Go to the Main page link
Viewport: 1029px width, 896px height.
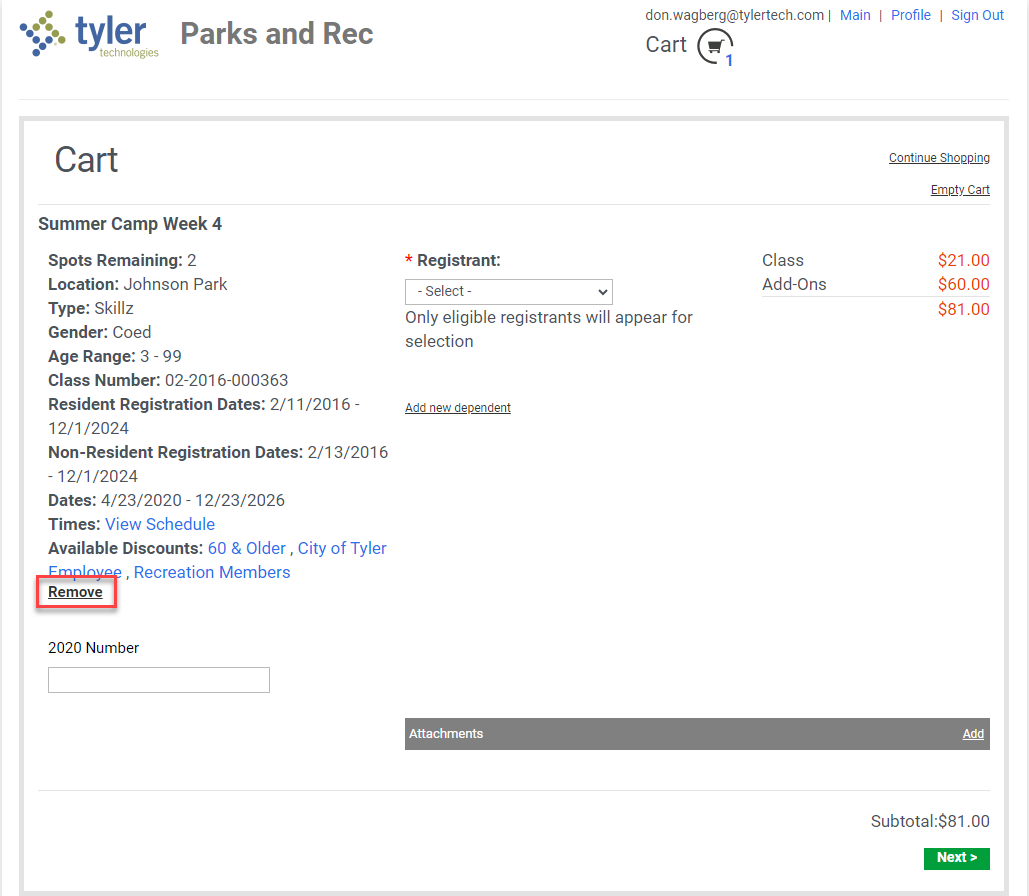click(855, 15)
